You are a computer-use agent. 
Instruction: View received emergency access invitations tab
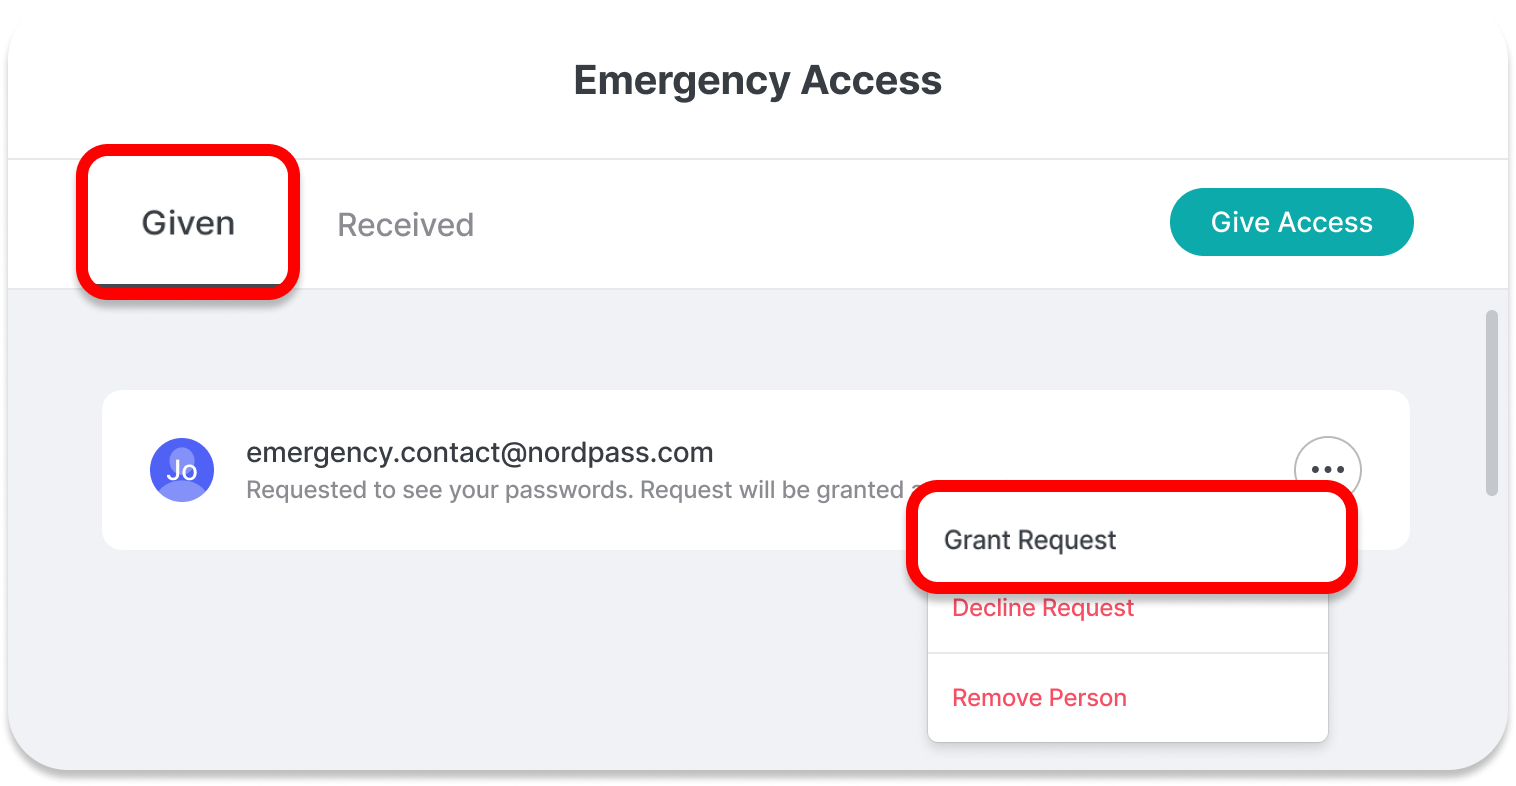(x=405, y=224)
